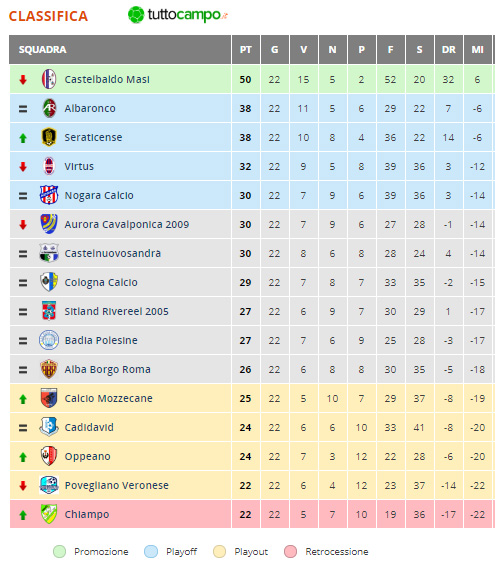Click the Aurora Cavalponica 2009 shield logo
Viewport: 495px width, 565px height.
click(x=49, y=224)
